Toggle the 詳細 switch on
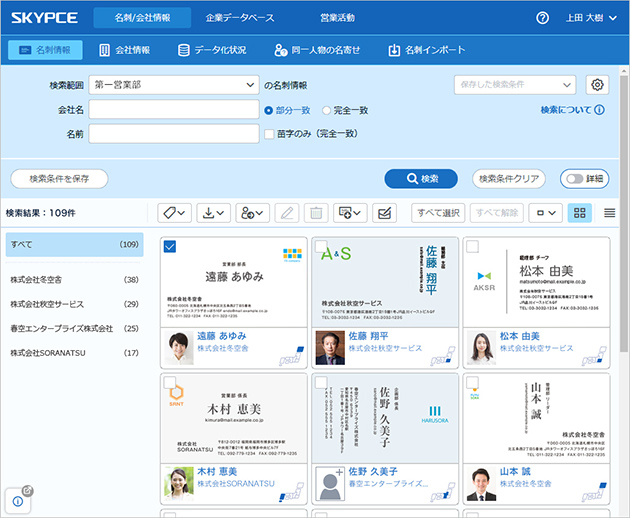630x518 pixels. click(x=584, y=178)
